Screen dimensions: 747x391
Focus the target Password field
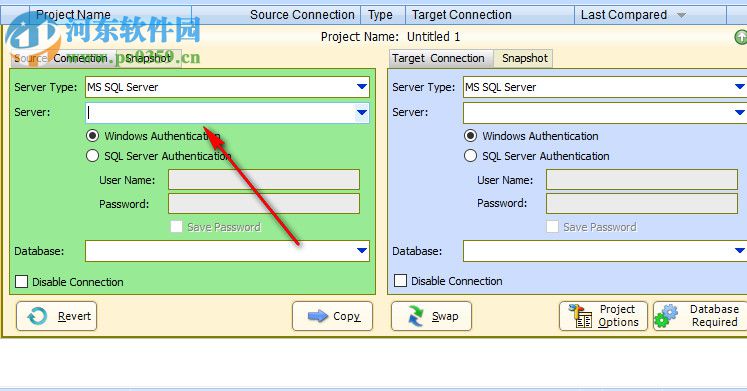(642, 203)
